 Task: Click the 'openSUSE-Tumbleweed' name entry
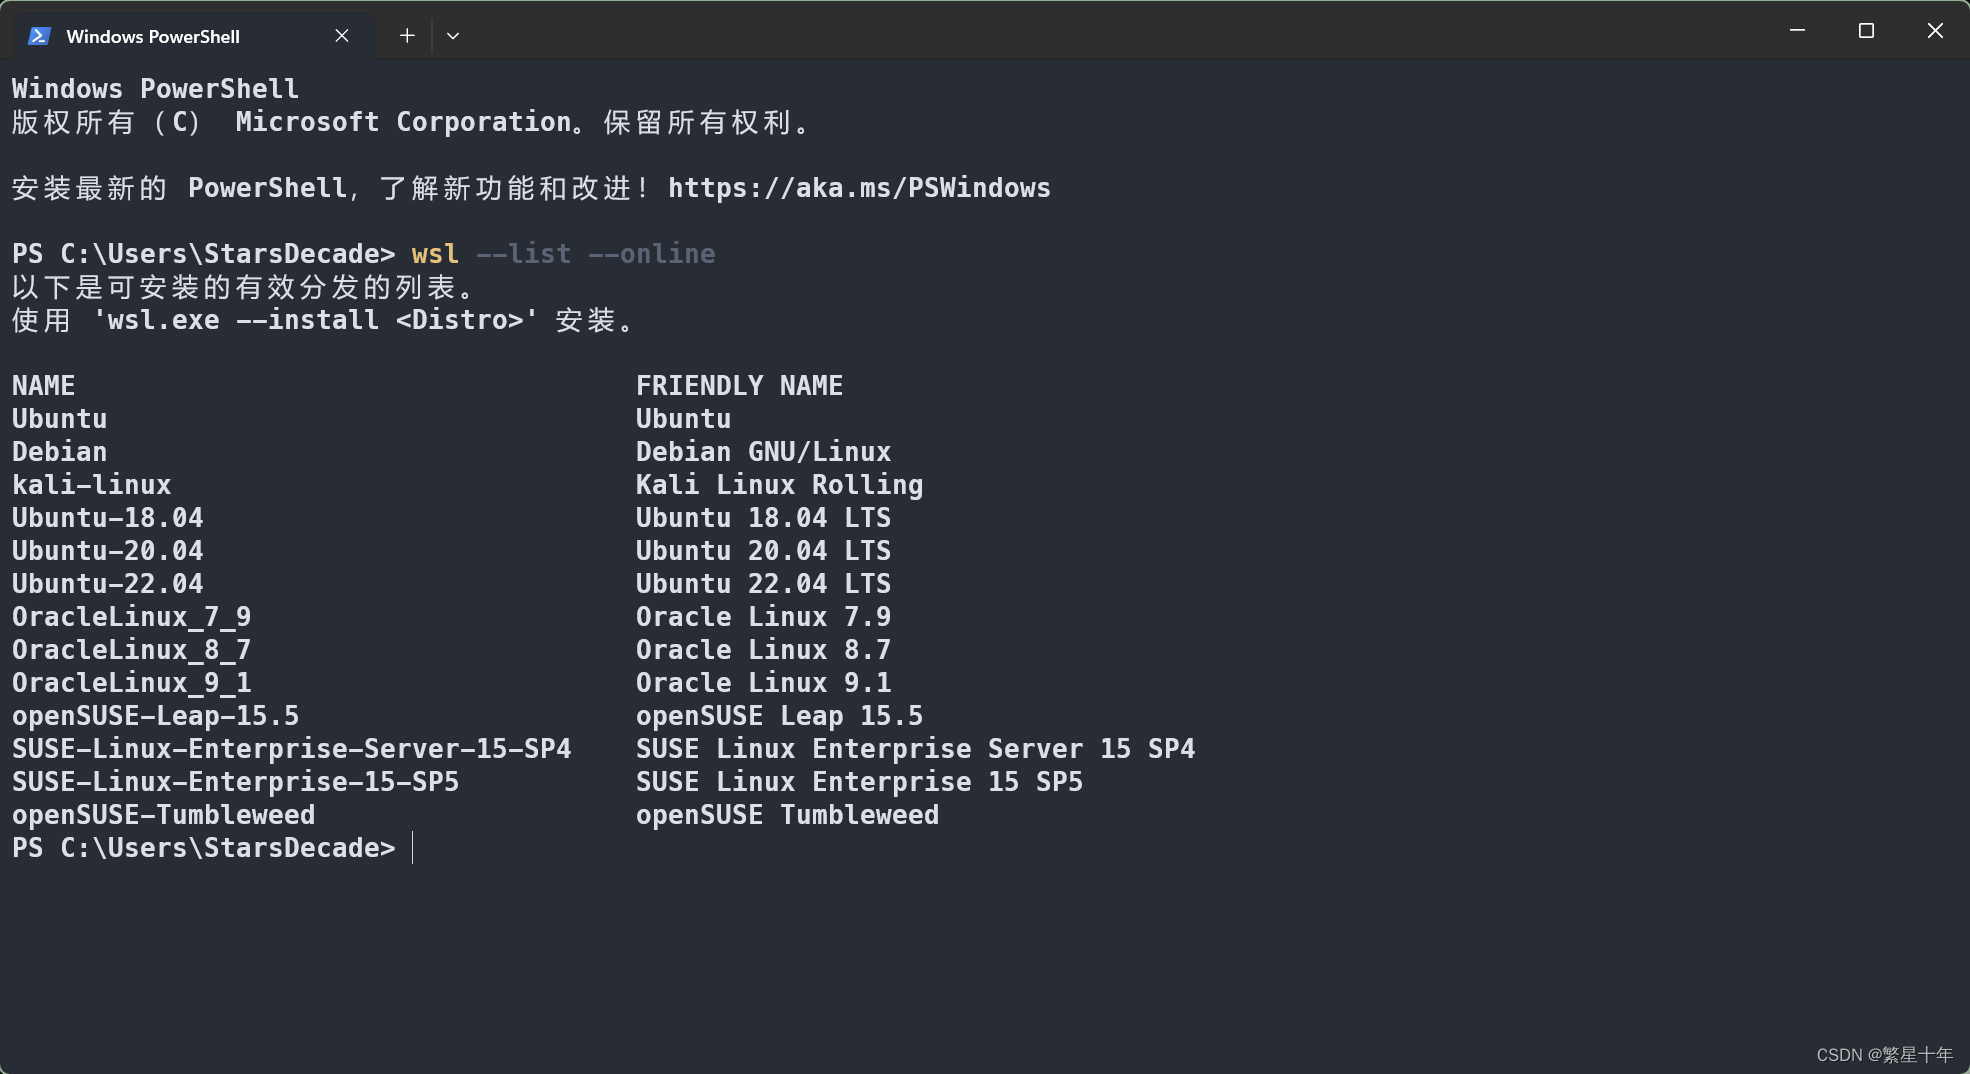pos(164,815)
